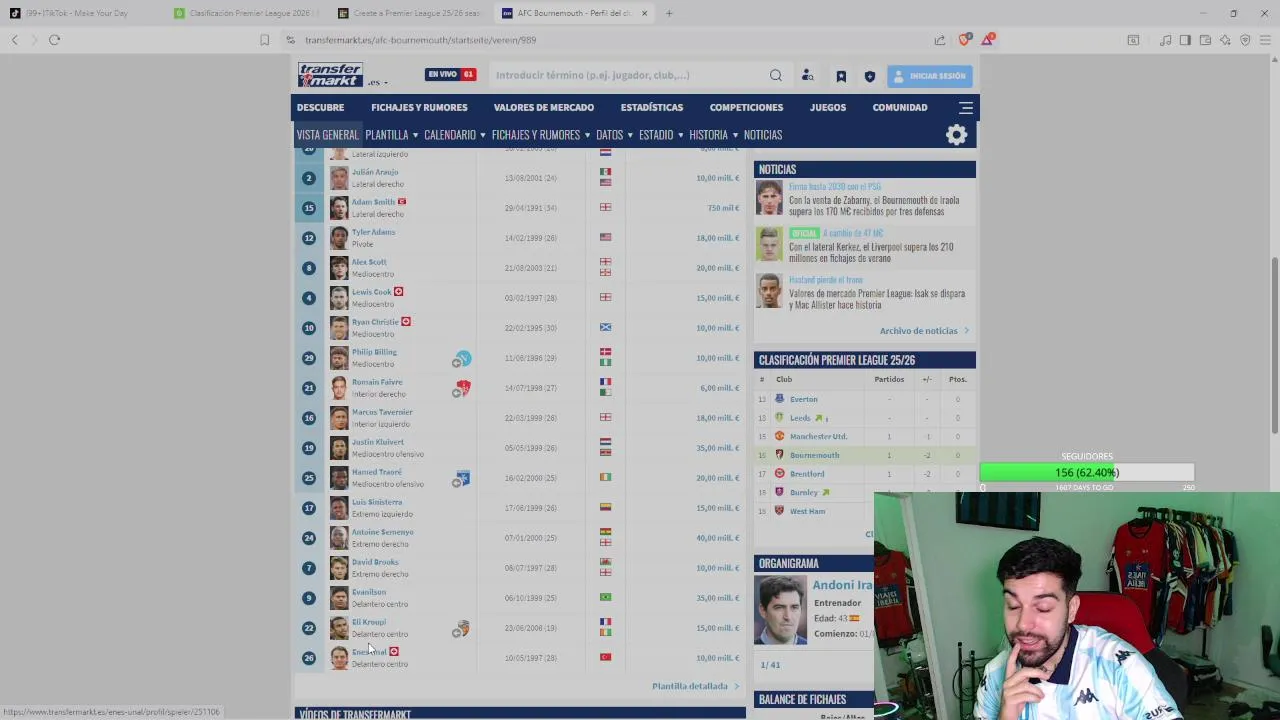Open coach Andoni Iraola's name link
The width and height of the screenshot is (1280, 720).
tap(843, 585)
